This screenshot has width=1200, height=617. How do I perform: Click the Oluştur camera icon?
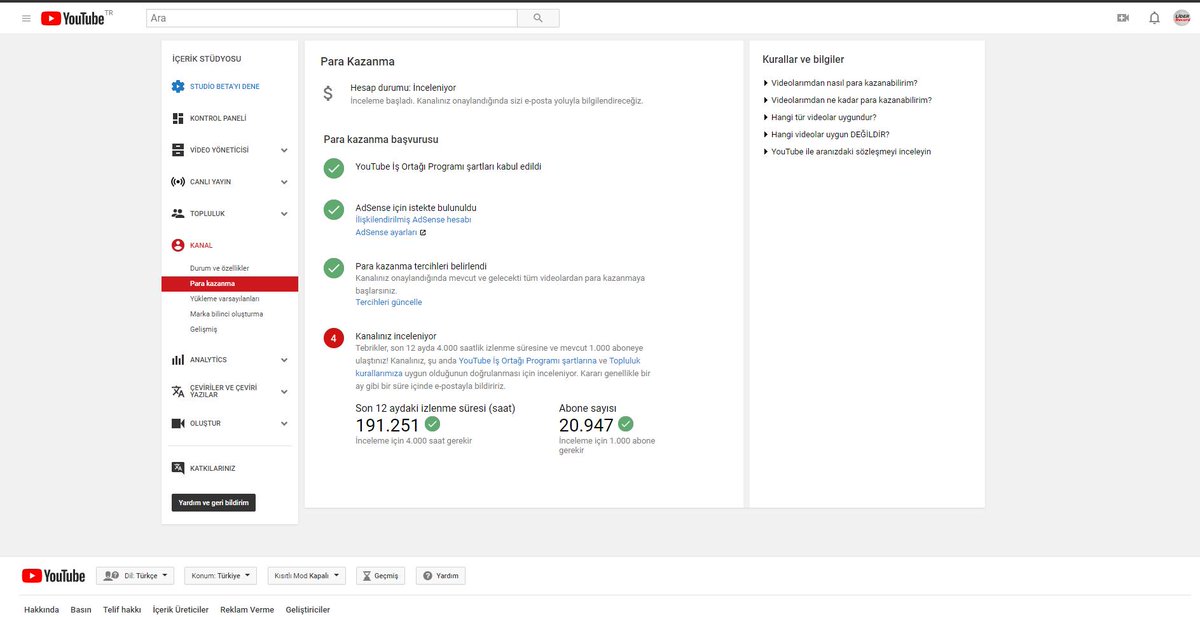coord(178,423)
